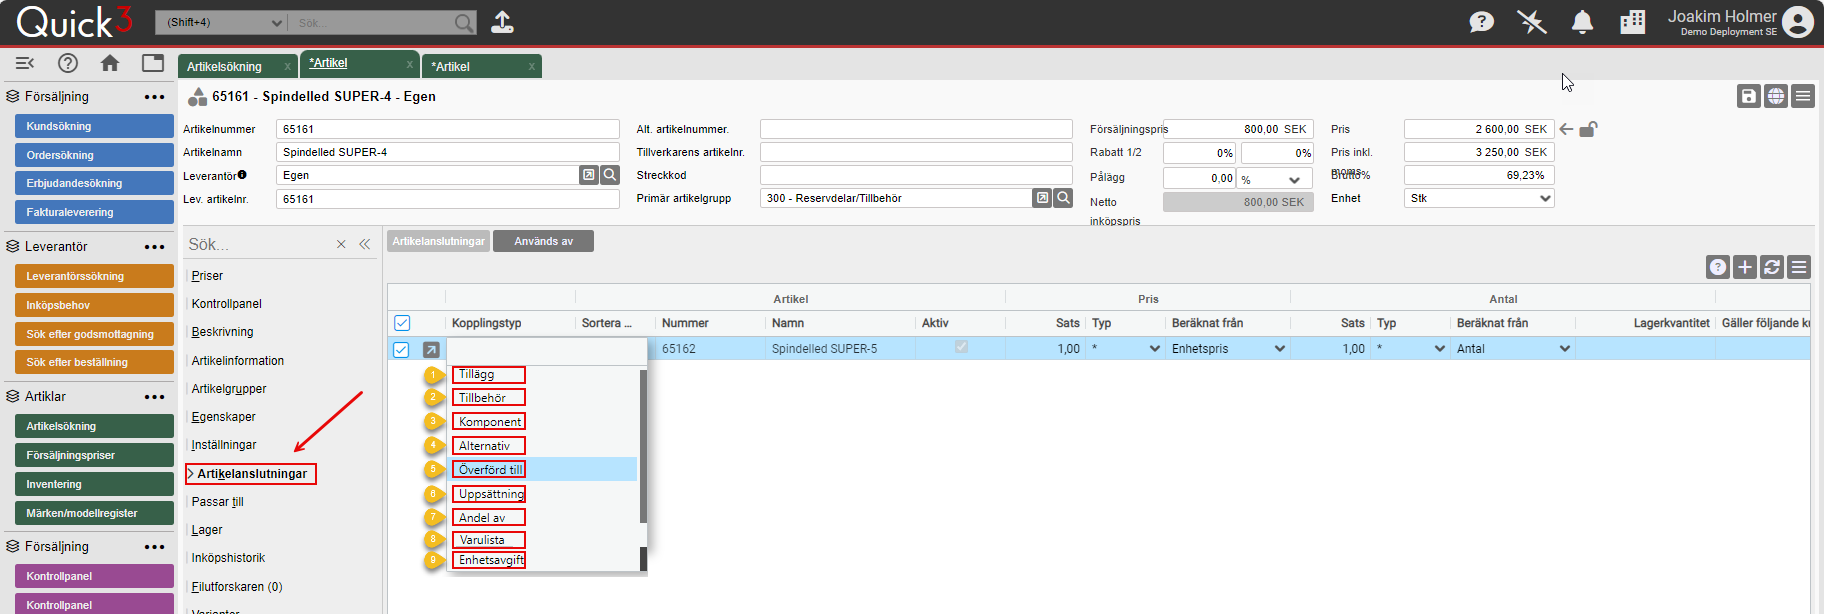Choose Överförd till in Kopplingstyp list
1824x614 pixels.
(489, 470)
